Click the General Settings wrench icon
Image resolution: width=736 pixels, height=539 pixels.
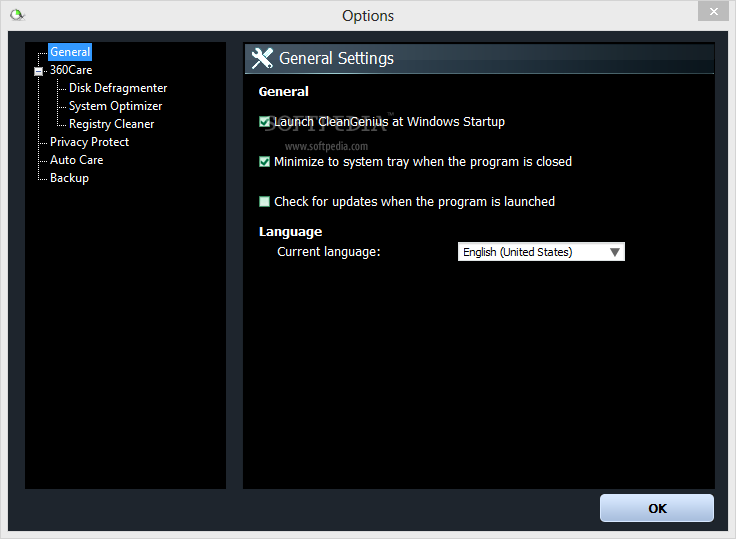[x=262, y=58]
